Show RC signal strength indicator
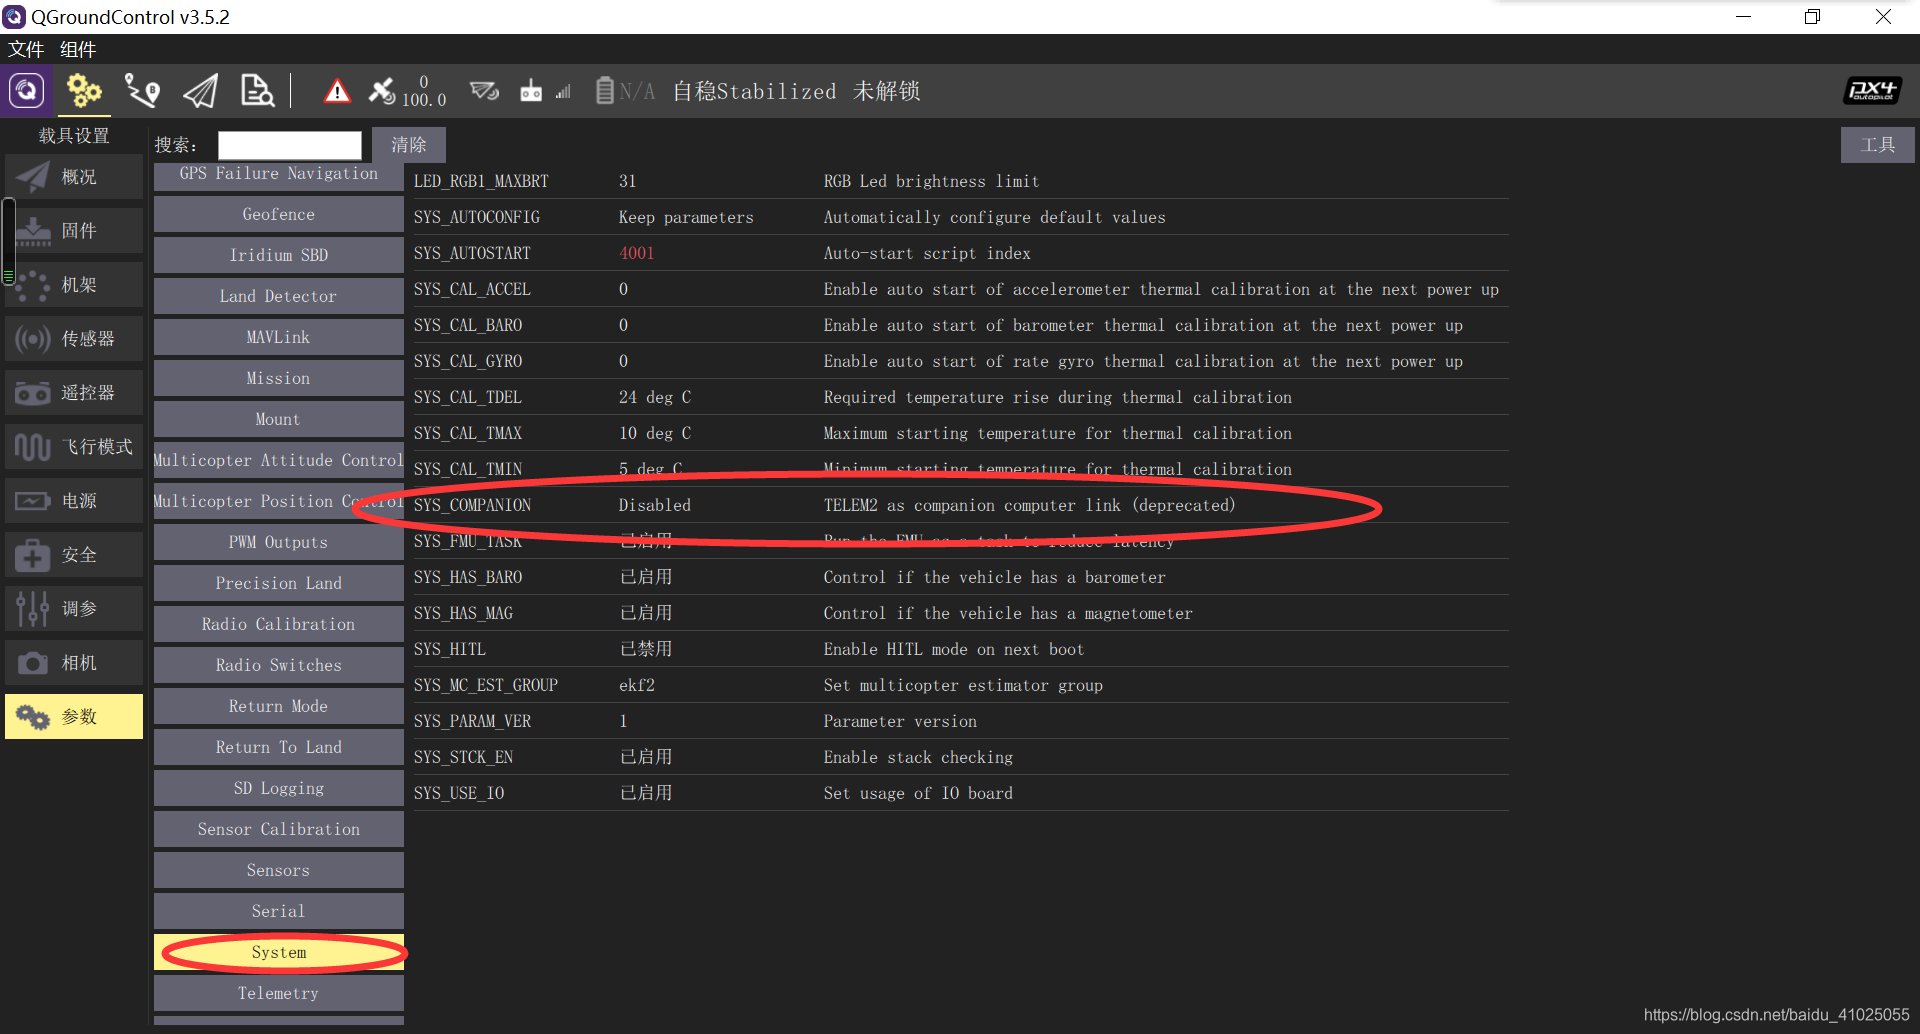Screen dimensions: 1920x1034 click(x=545, y=91)
